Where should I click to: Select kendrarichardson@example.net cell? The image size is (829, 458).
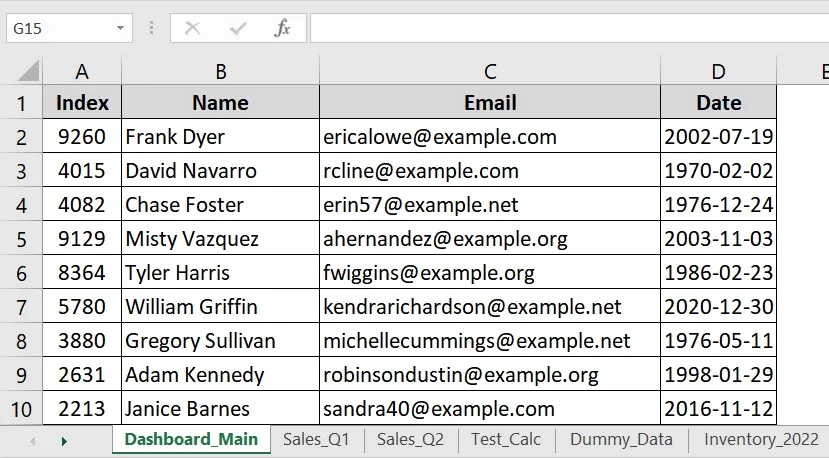coord(490,306)
